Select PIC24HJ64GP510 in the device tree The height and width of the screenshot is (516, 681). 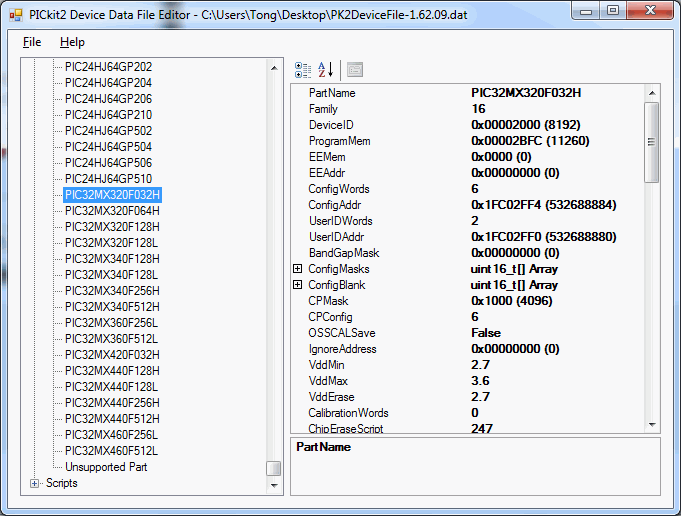[x=109, y=179]
